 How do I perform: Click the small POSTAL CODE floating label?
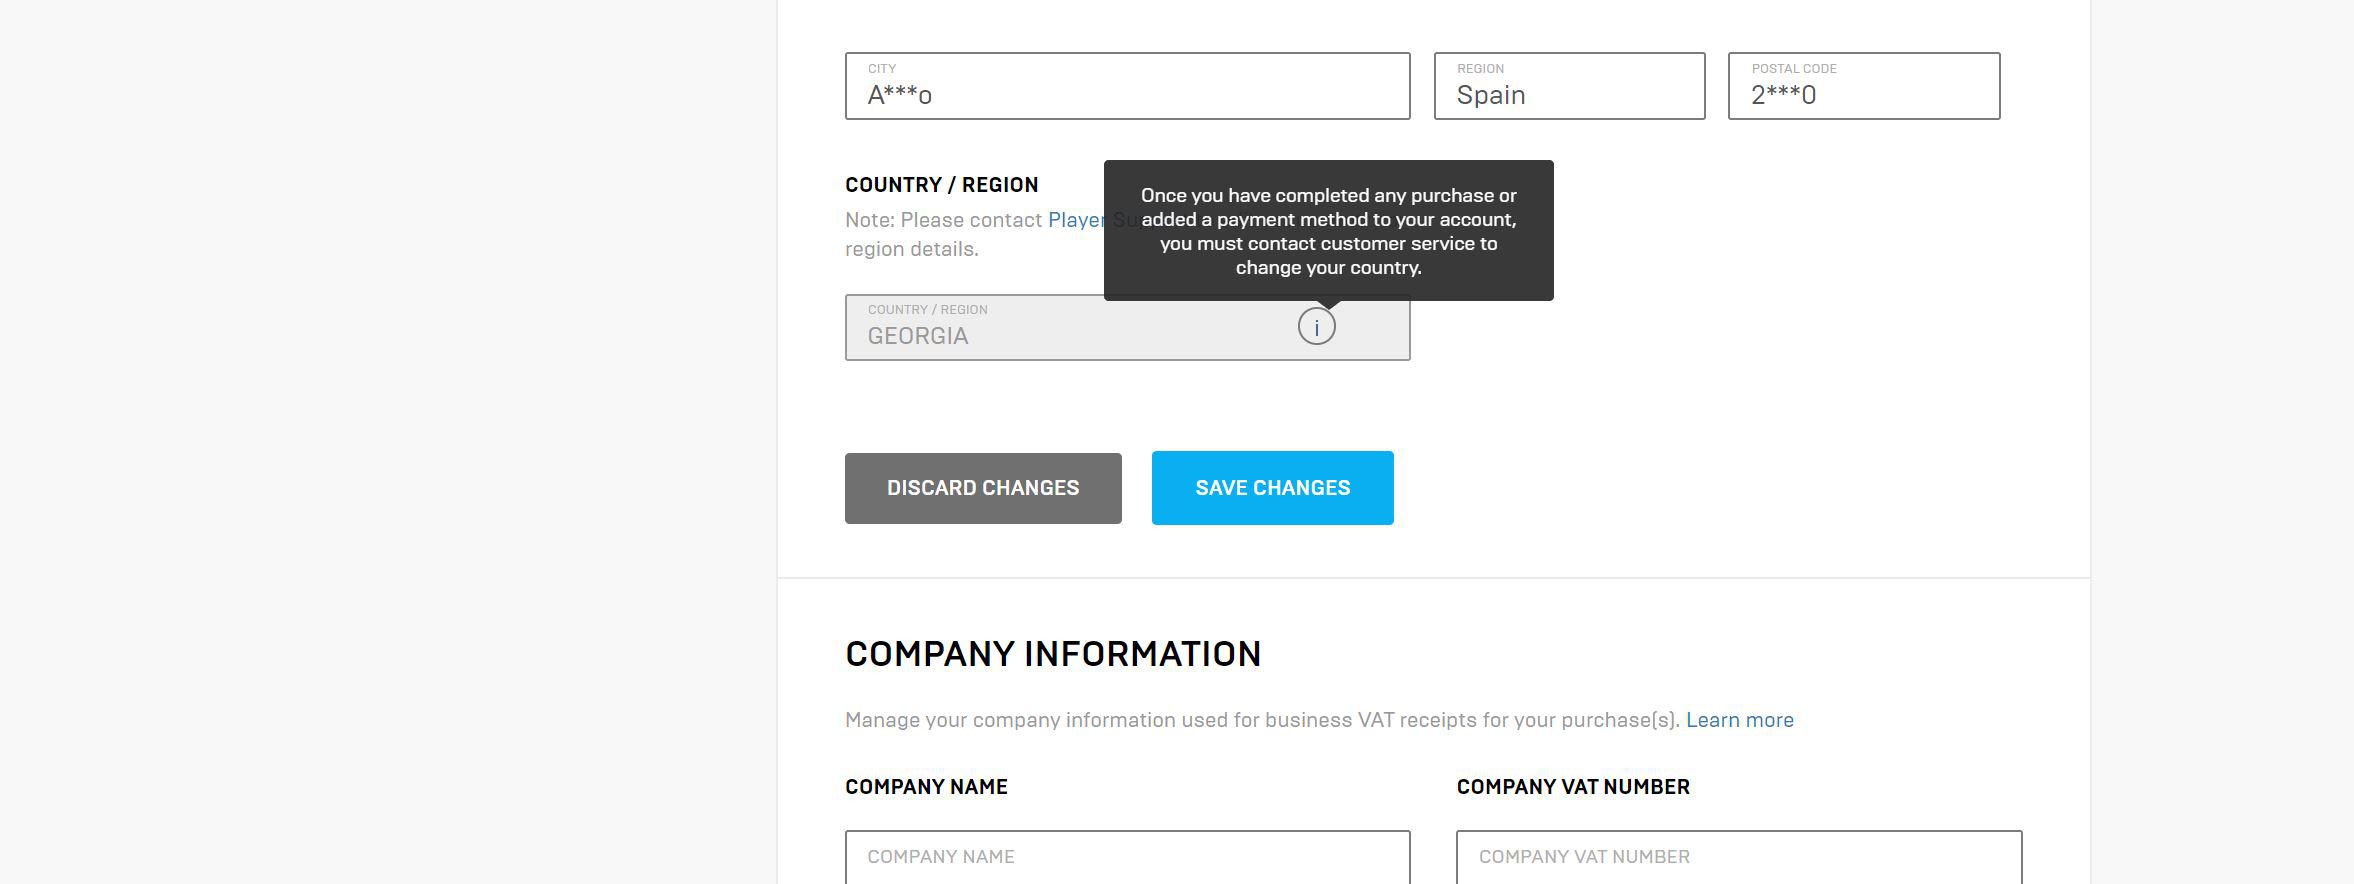point(1793,69)
